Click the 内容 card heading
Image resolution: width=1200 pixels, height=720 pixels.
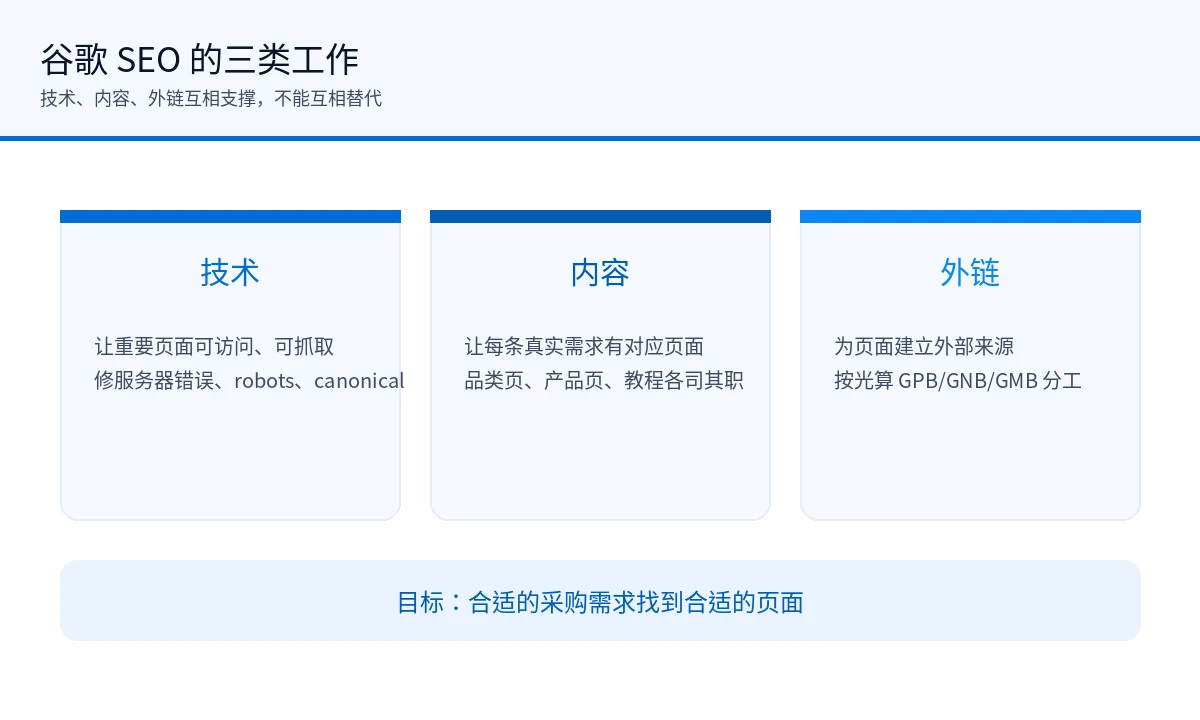600,272
